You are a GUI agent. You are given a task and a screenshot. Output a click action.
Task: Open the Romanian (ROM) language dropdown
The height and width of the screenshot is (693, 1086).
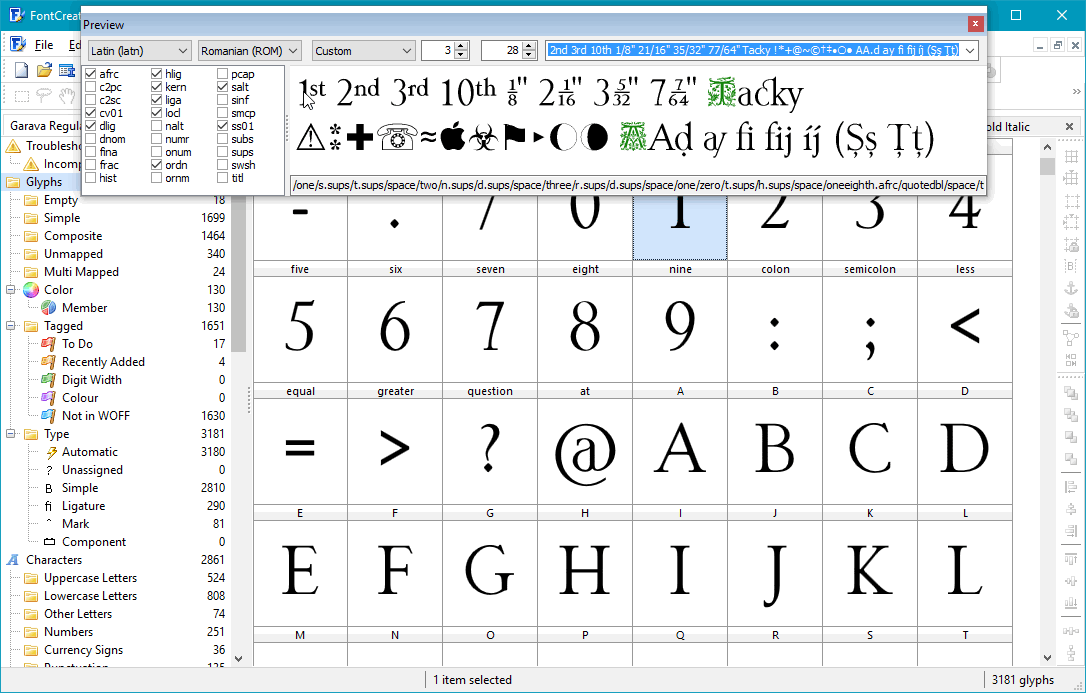[x=249, y=51]
